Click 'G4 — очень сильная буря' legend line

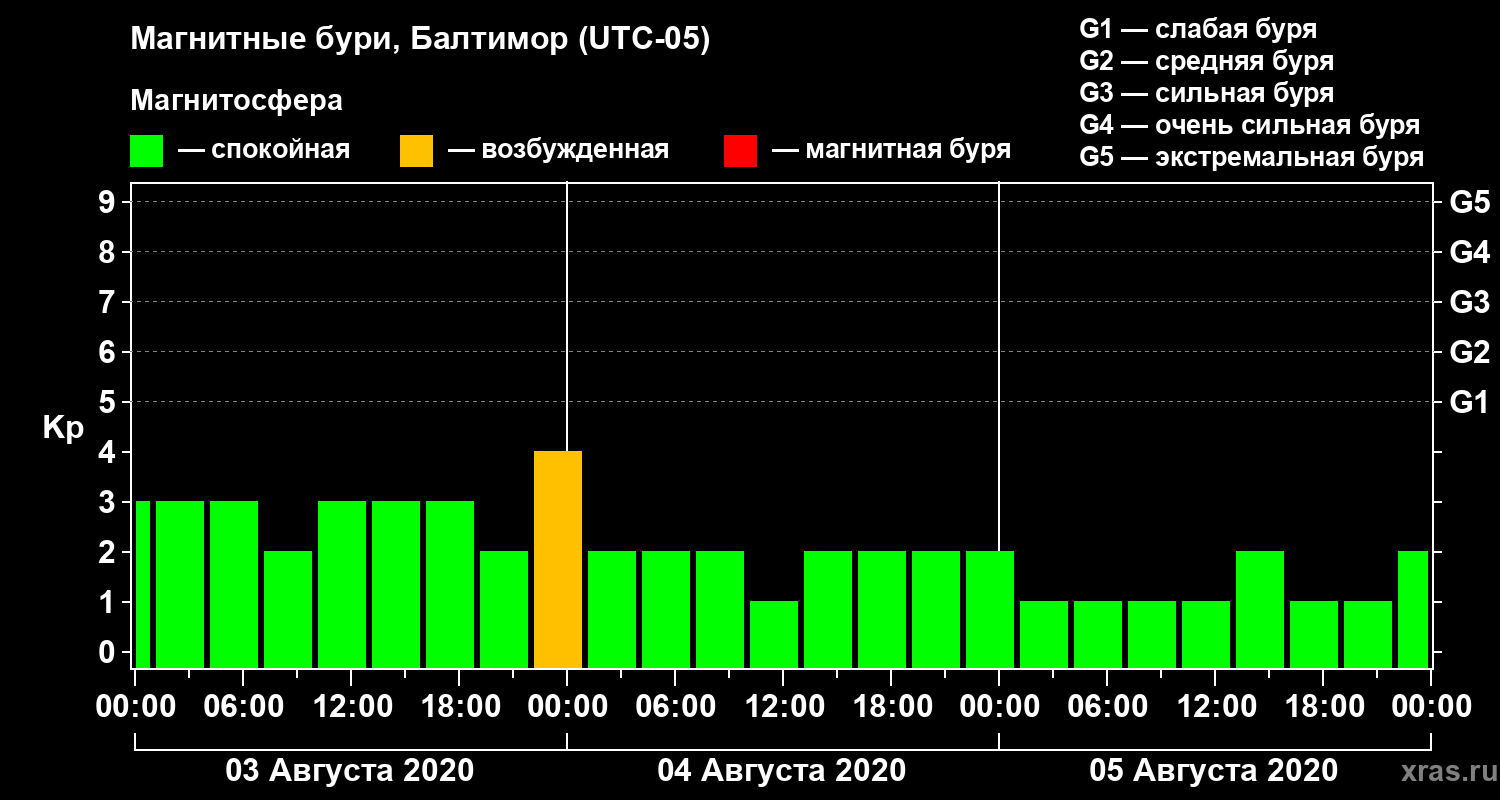1249,125
